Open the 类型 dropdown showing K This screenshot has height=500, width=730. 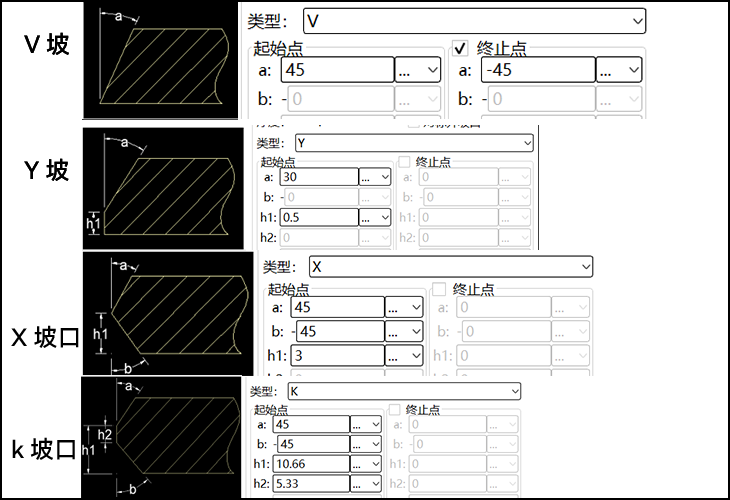point(405,391)
